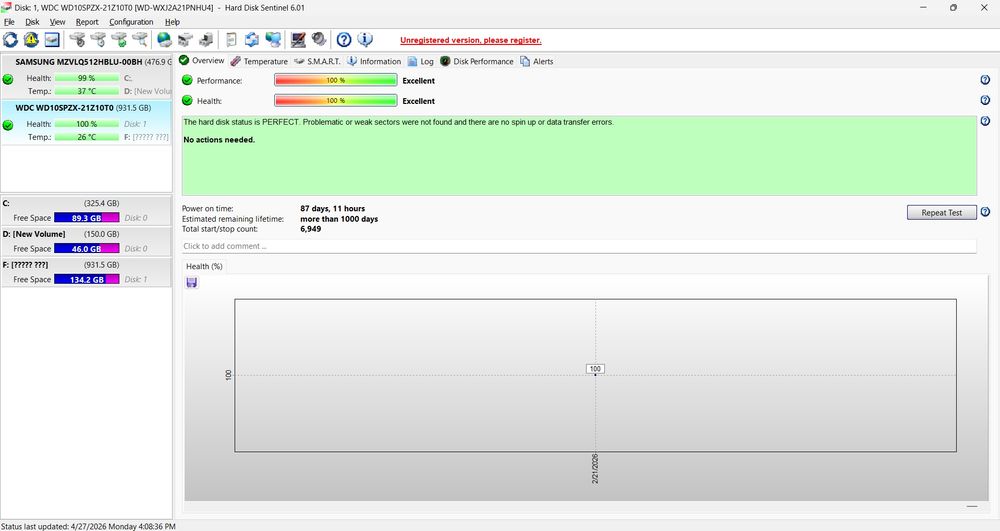Switch to the Disk Performance tab
The width and height of the screenshot is (1000, 531).
coord(476,61)
